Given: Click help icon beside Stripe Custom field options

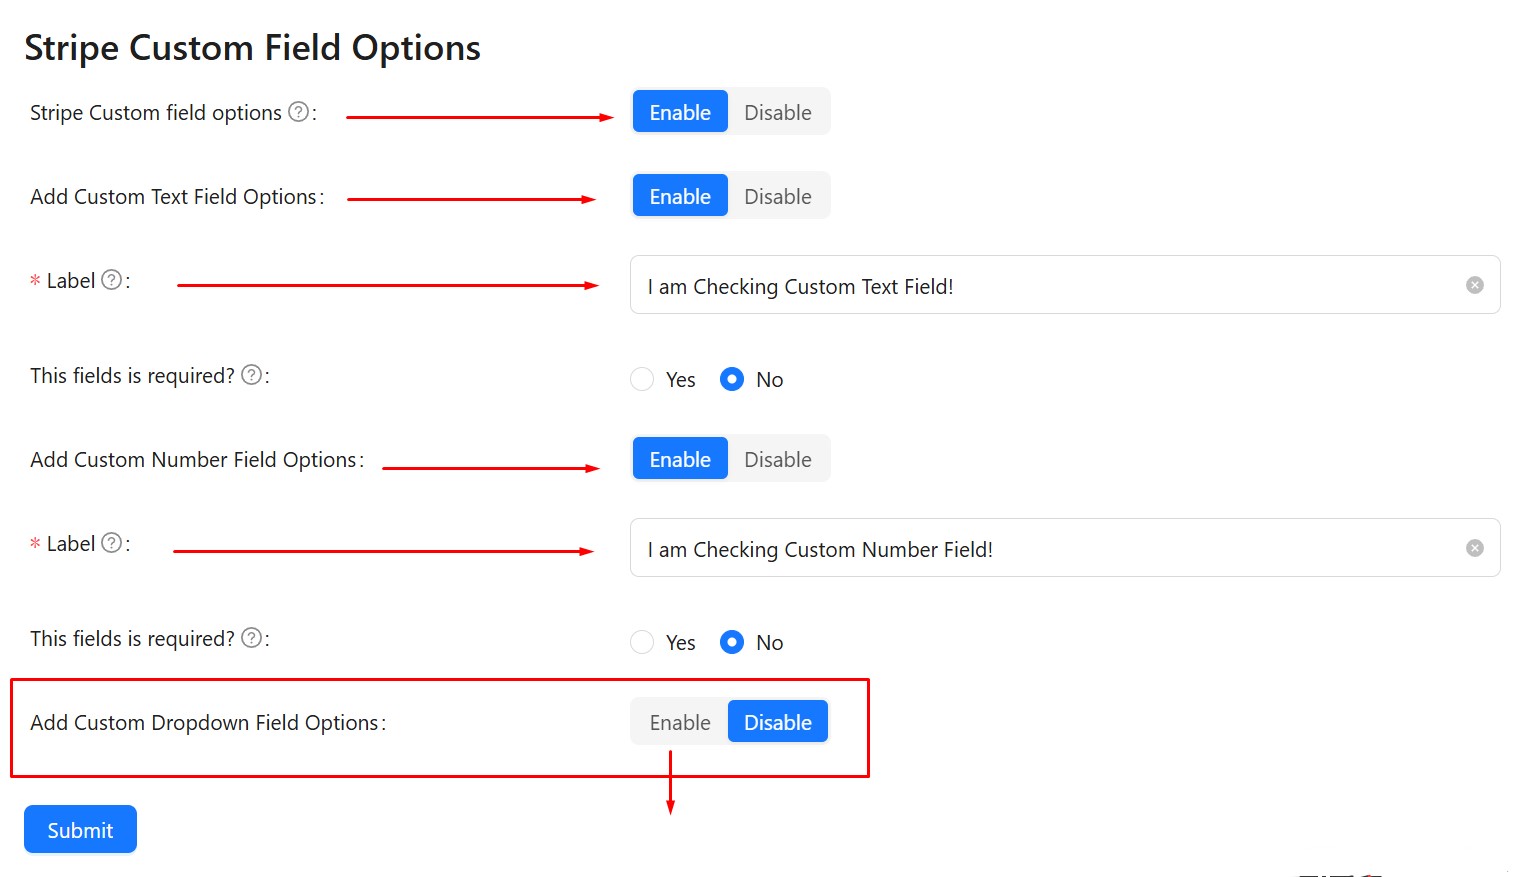Looking at the screenshot, I should click(298, 112).
